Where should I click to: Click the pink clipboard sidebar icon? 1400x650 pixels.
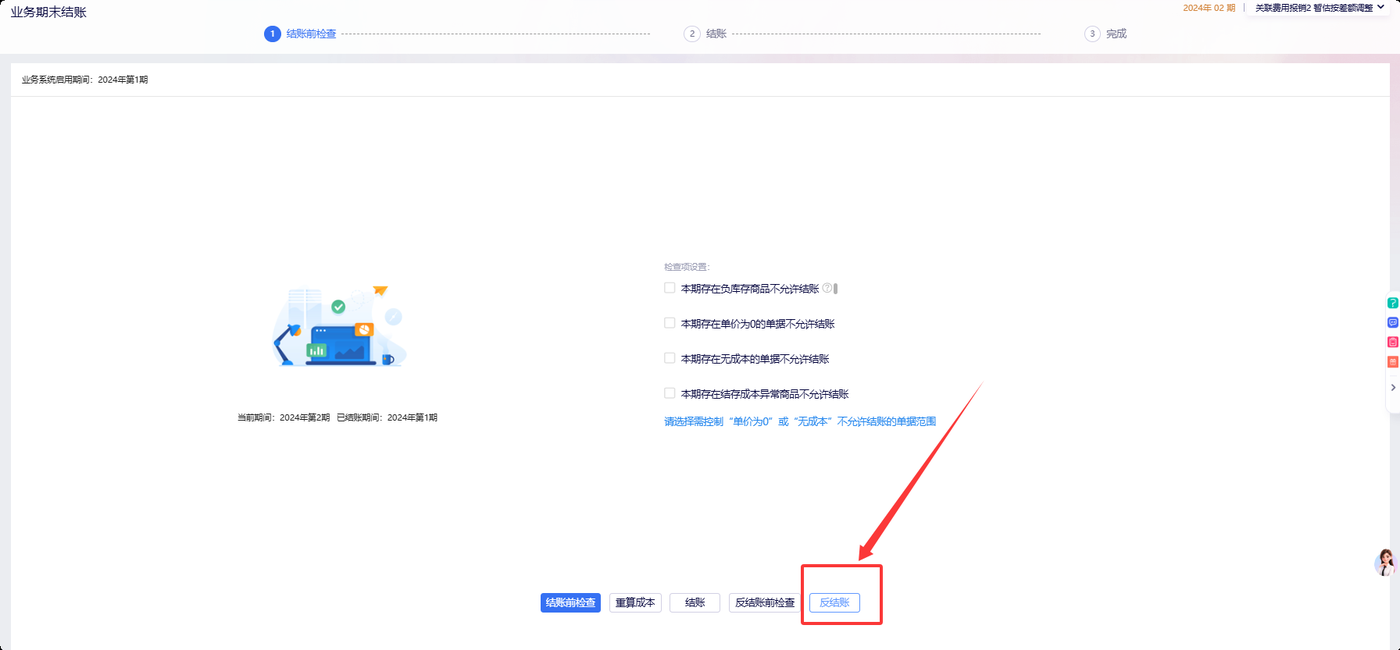(x=1393, y=342)
